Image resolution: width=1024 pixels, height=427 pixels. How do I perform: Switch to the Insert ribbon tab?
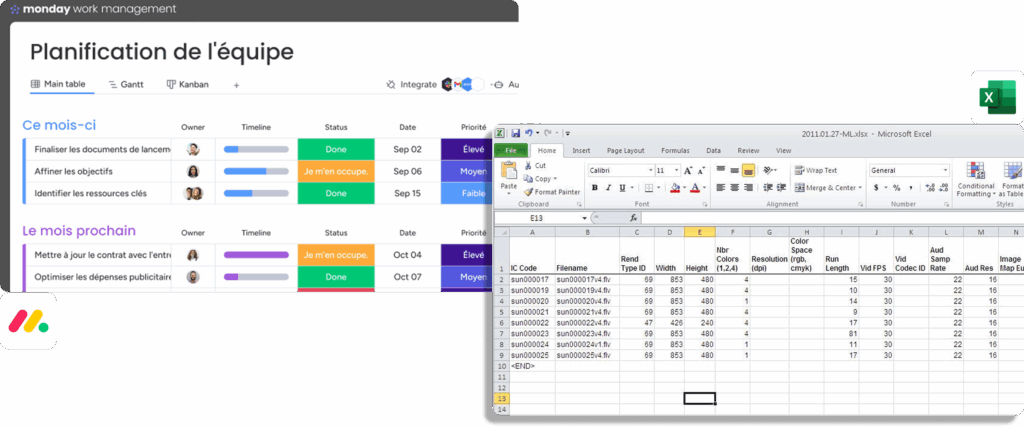point(581,151)
